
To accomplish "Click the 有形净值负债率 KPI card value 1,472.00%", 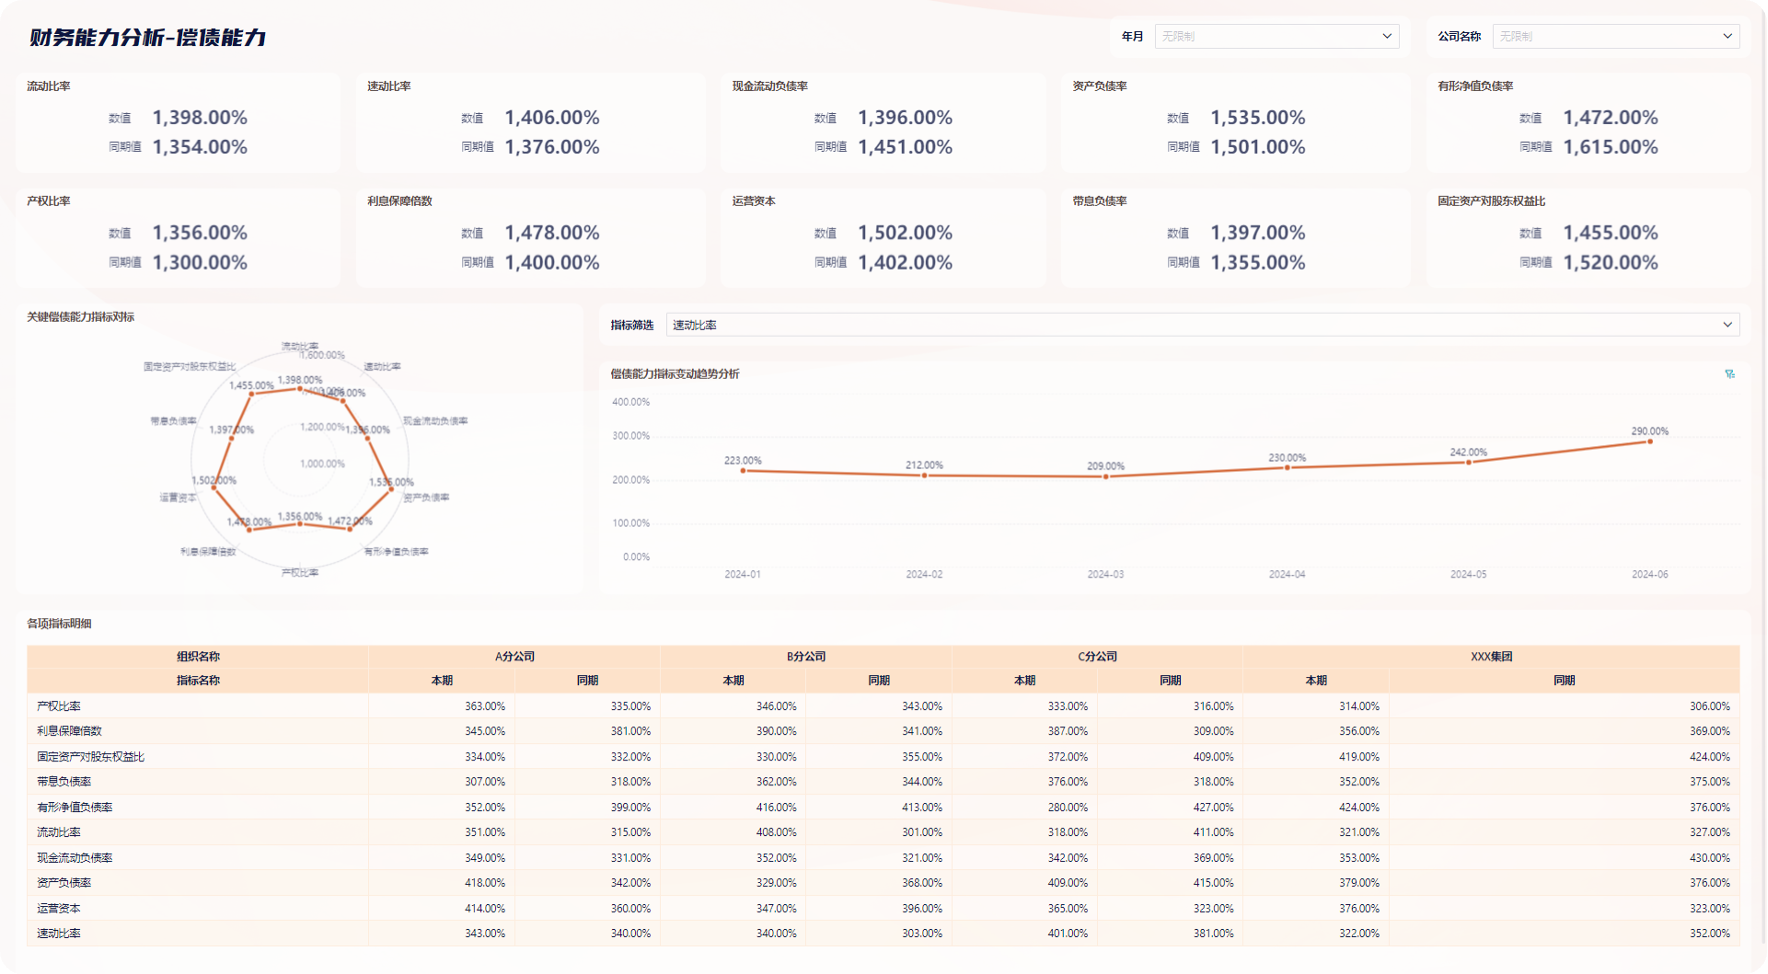I will tap(1609, 118).
